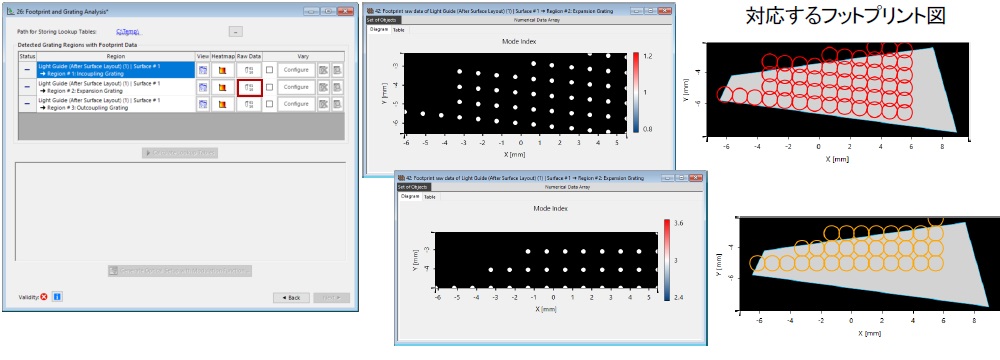
Task: Show Heatmap for Region #1 Incoupling Grating
Action: tap(223, 70)
